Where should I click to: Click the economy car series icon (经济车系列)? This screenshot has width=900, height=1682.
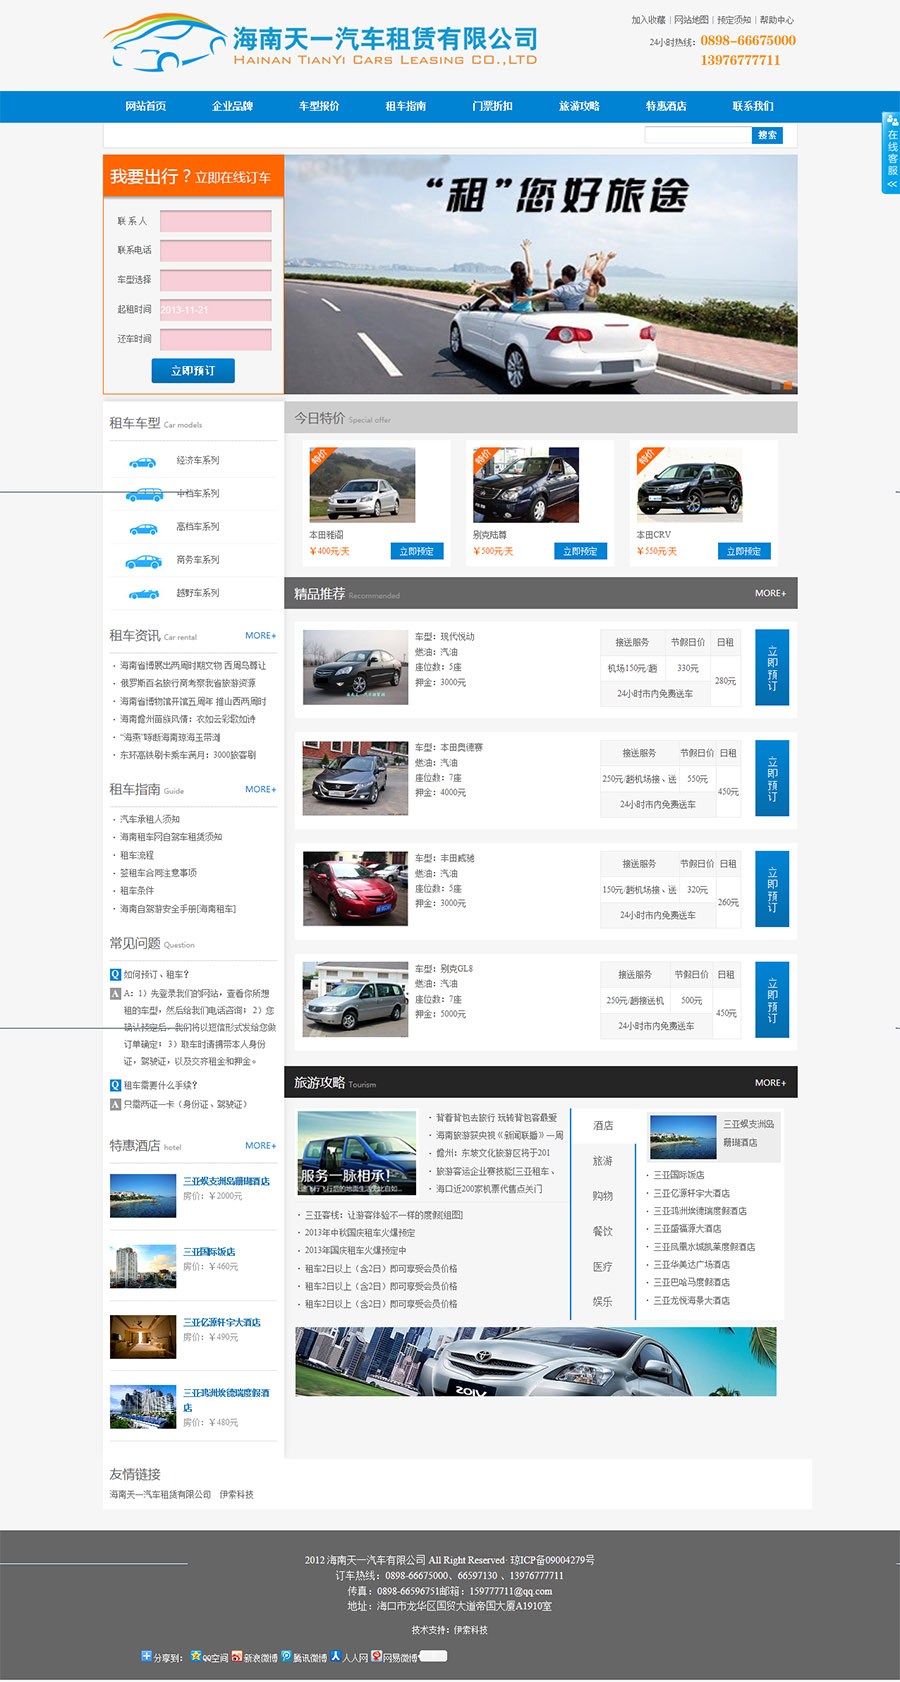click(x=142, y=462)
